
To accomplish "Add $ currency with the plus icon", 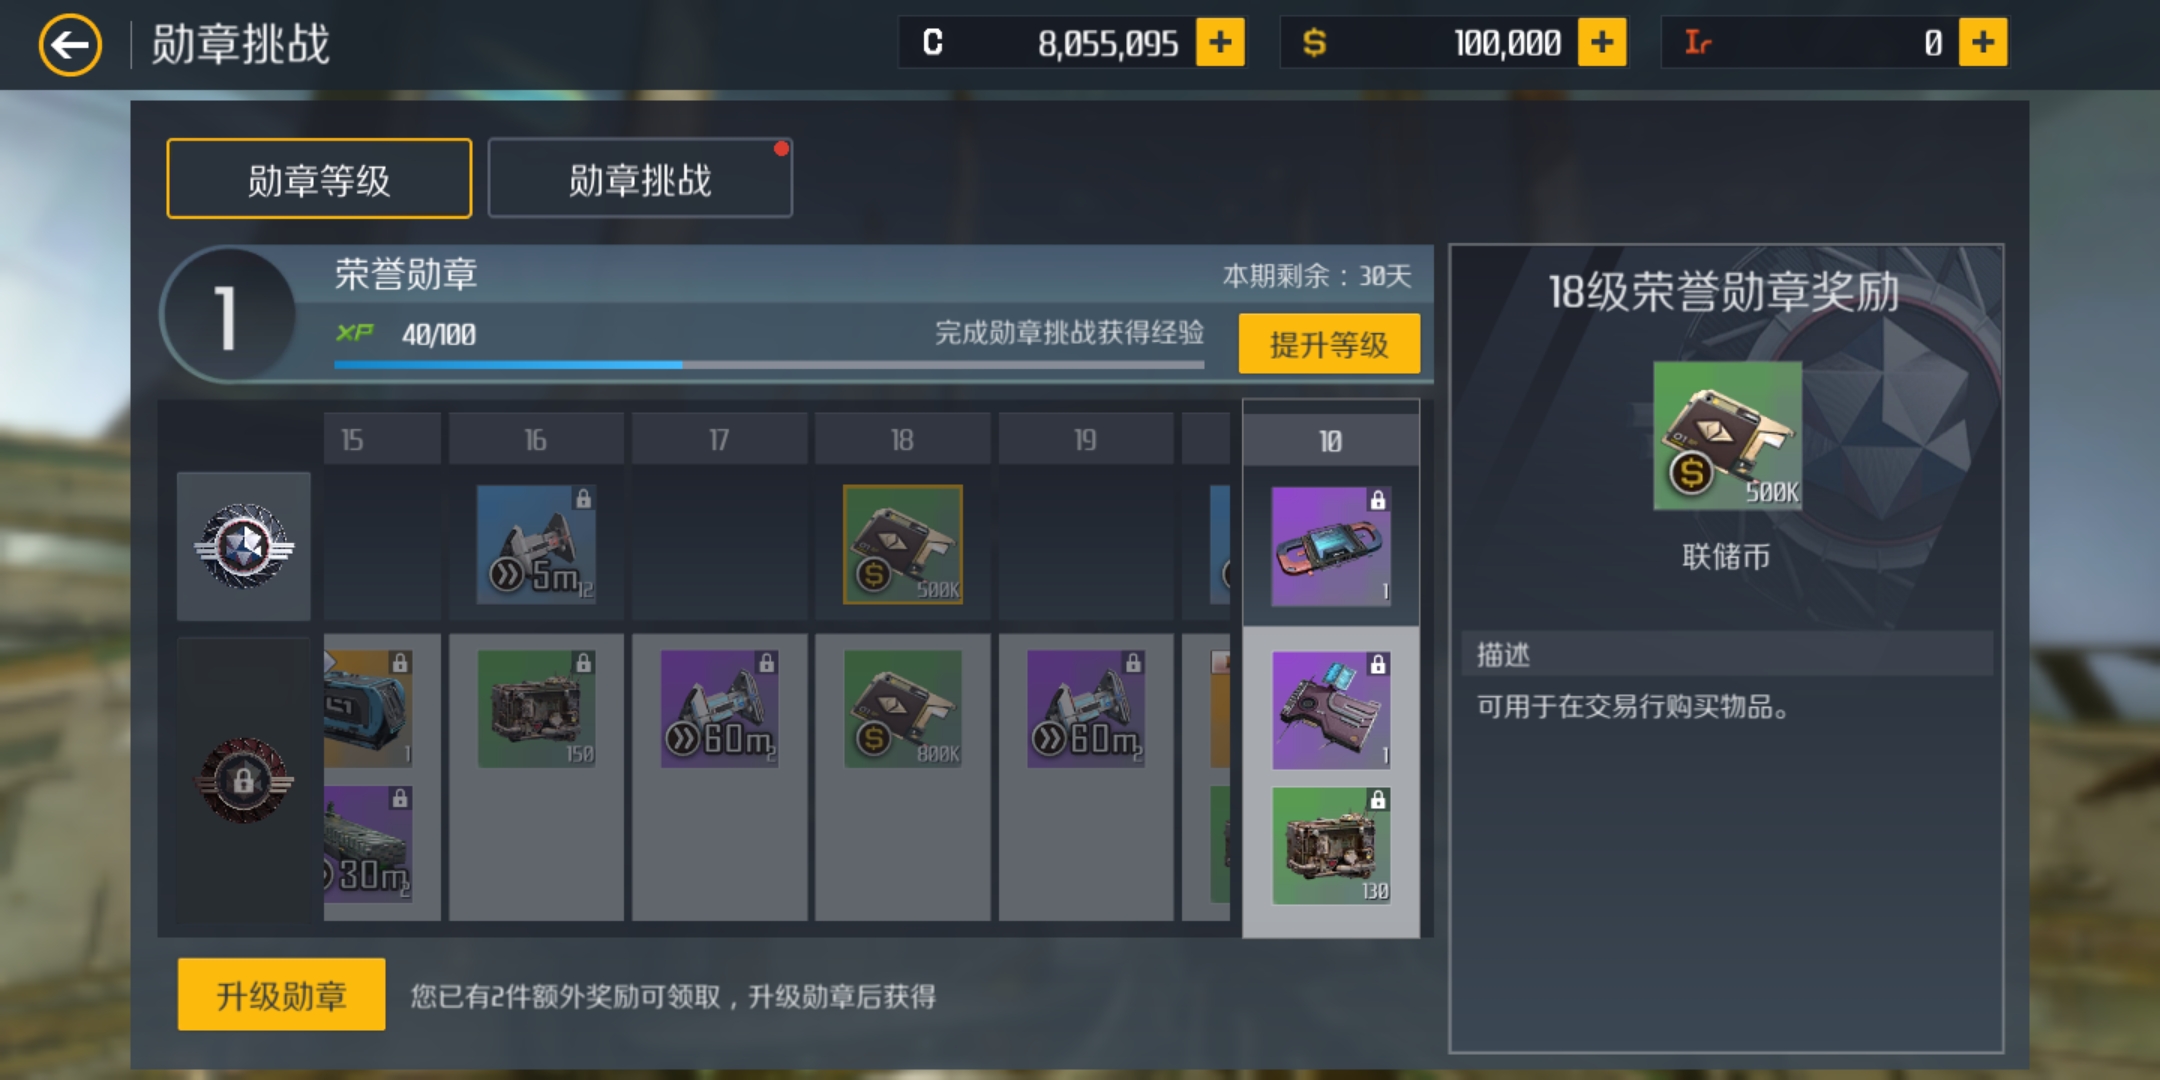I will click(x=1602, y=42).
